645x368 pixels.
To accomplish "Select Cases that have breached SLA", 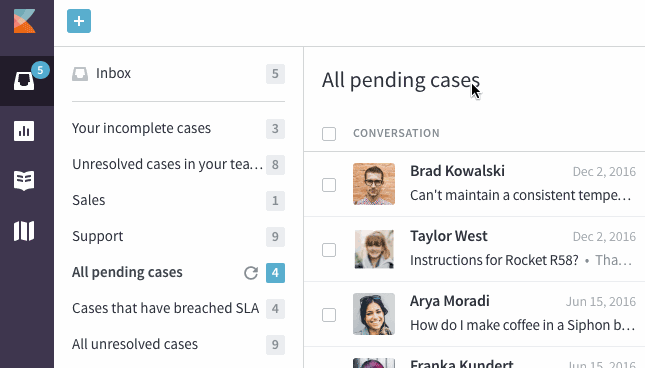I will [178, 308].
